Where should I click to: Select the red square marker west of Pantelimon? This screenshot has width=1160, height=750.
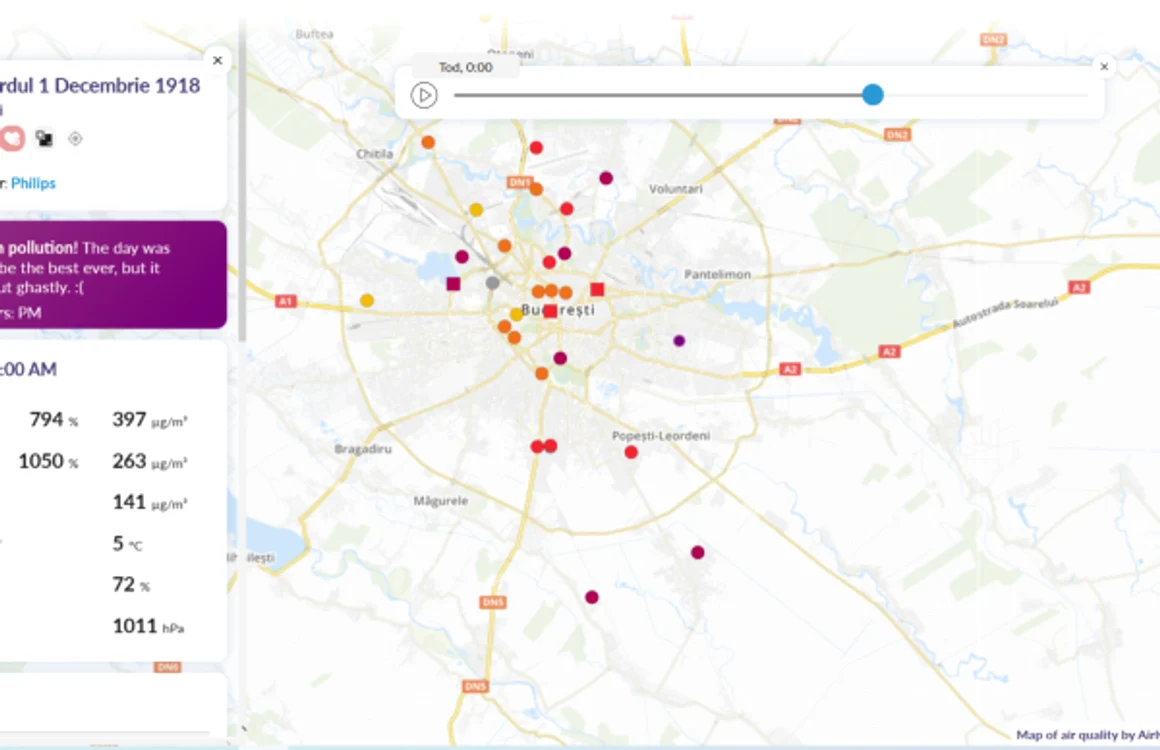click(x=597, y=289)
